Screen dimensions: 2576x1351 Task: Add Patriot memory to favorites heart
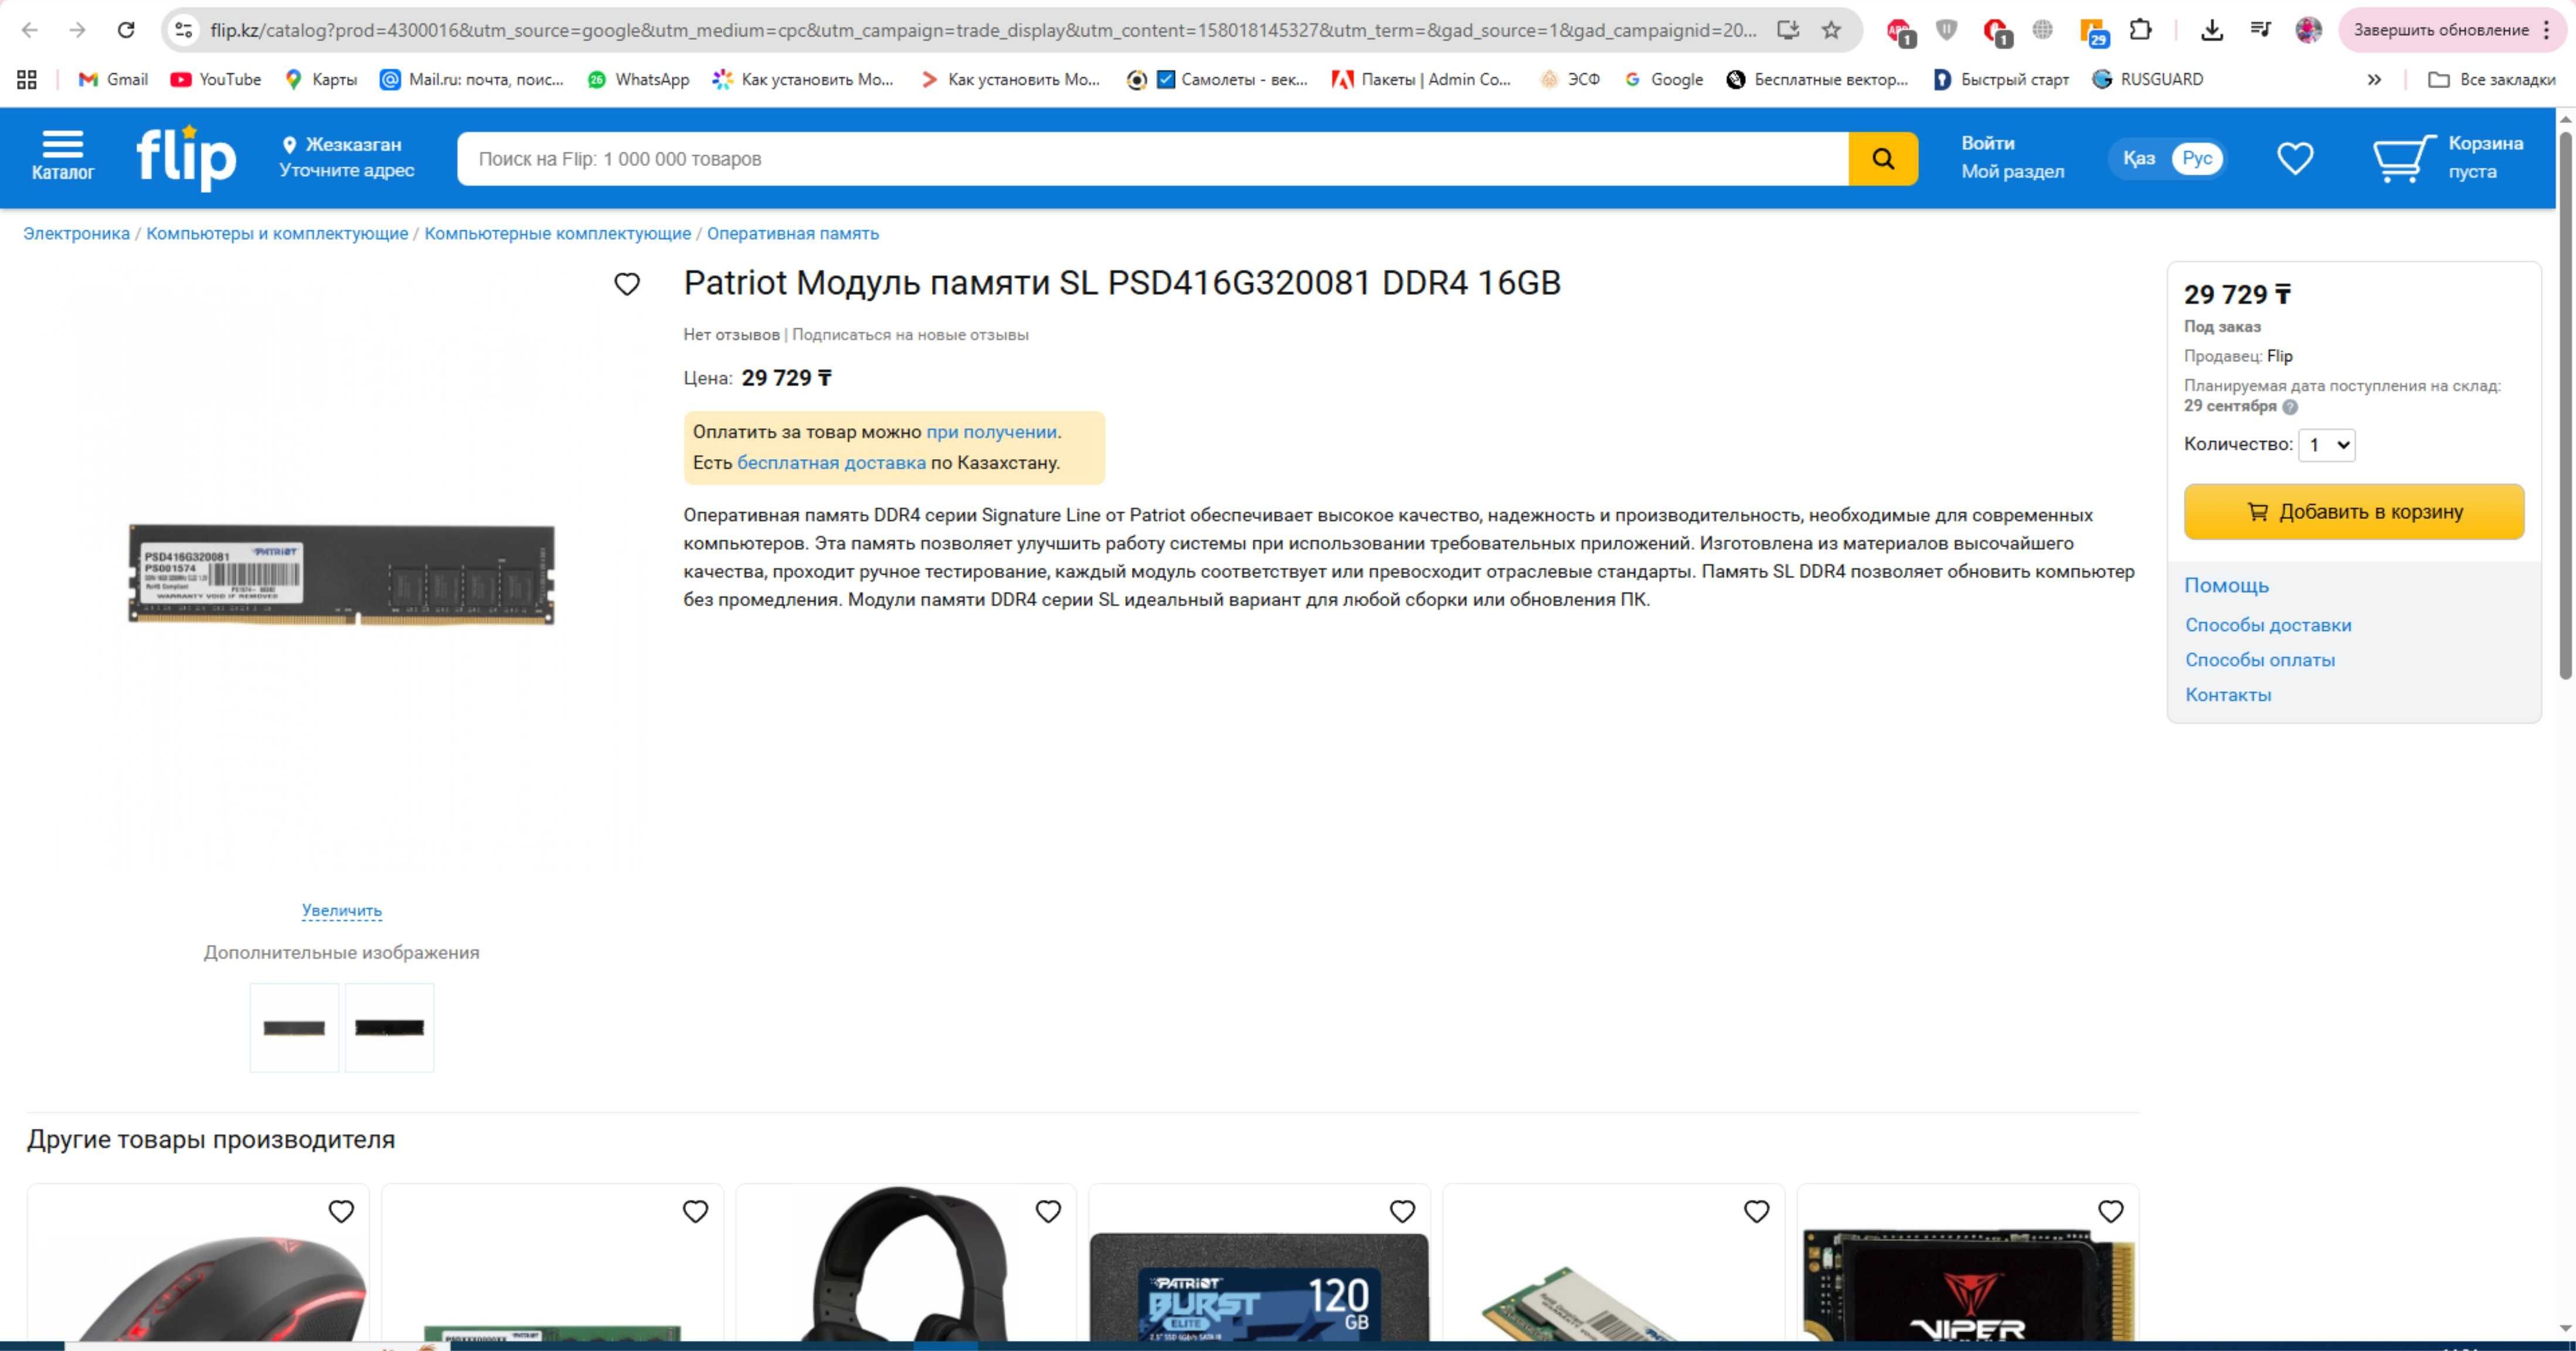[627, 285]
